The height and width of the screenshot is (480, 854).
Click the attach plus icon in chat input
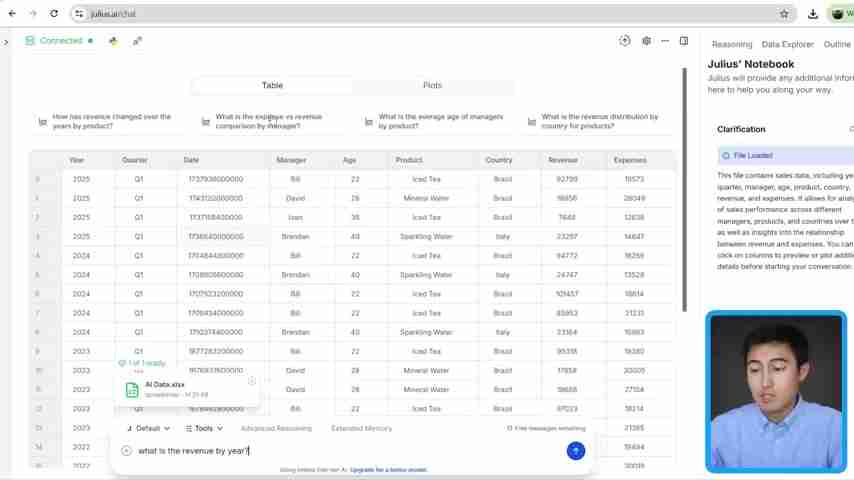[x=126, y=451]
